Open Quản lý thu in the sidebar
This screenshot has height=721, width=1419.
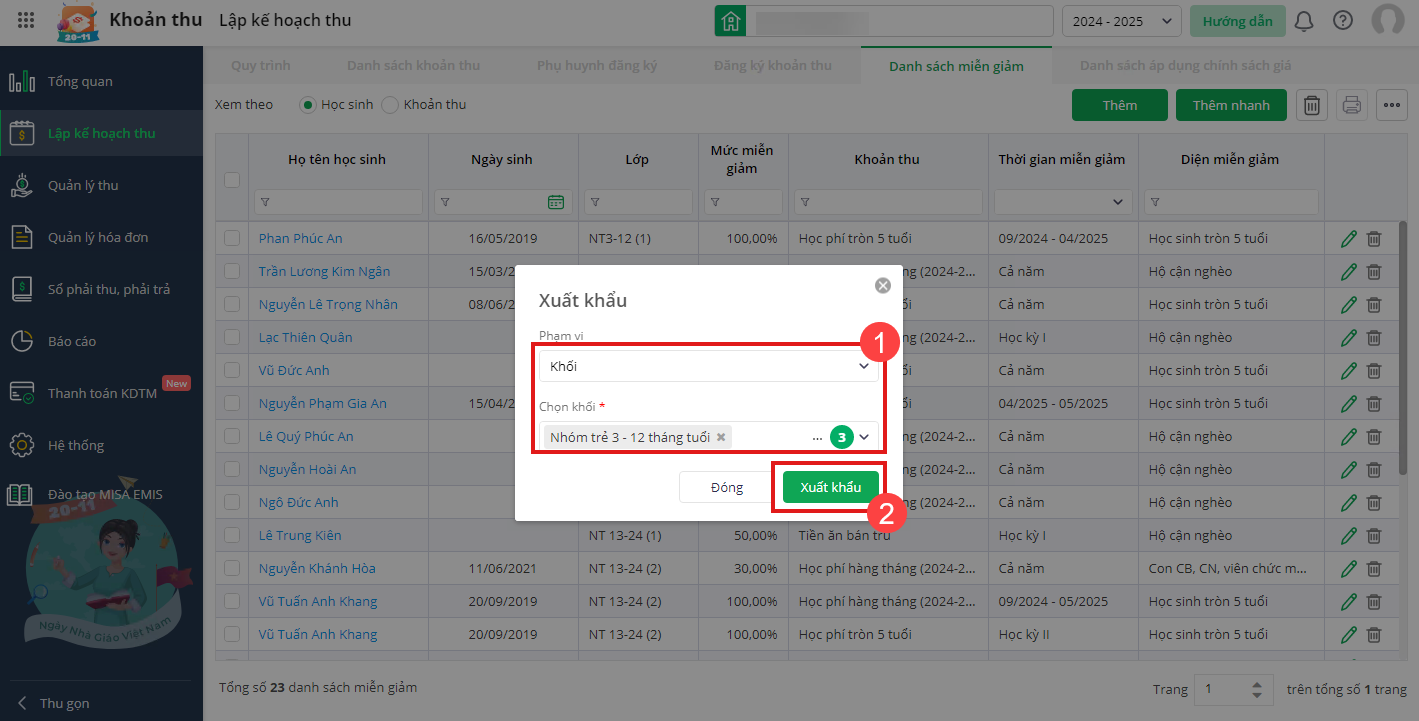pos(101,186)
